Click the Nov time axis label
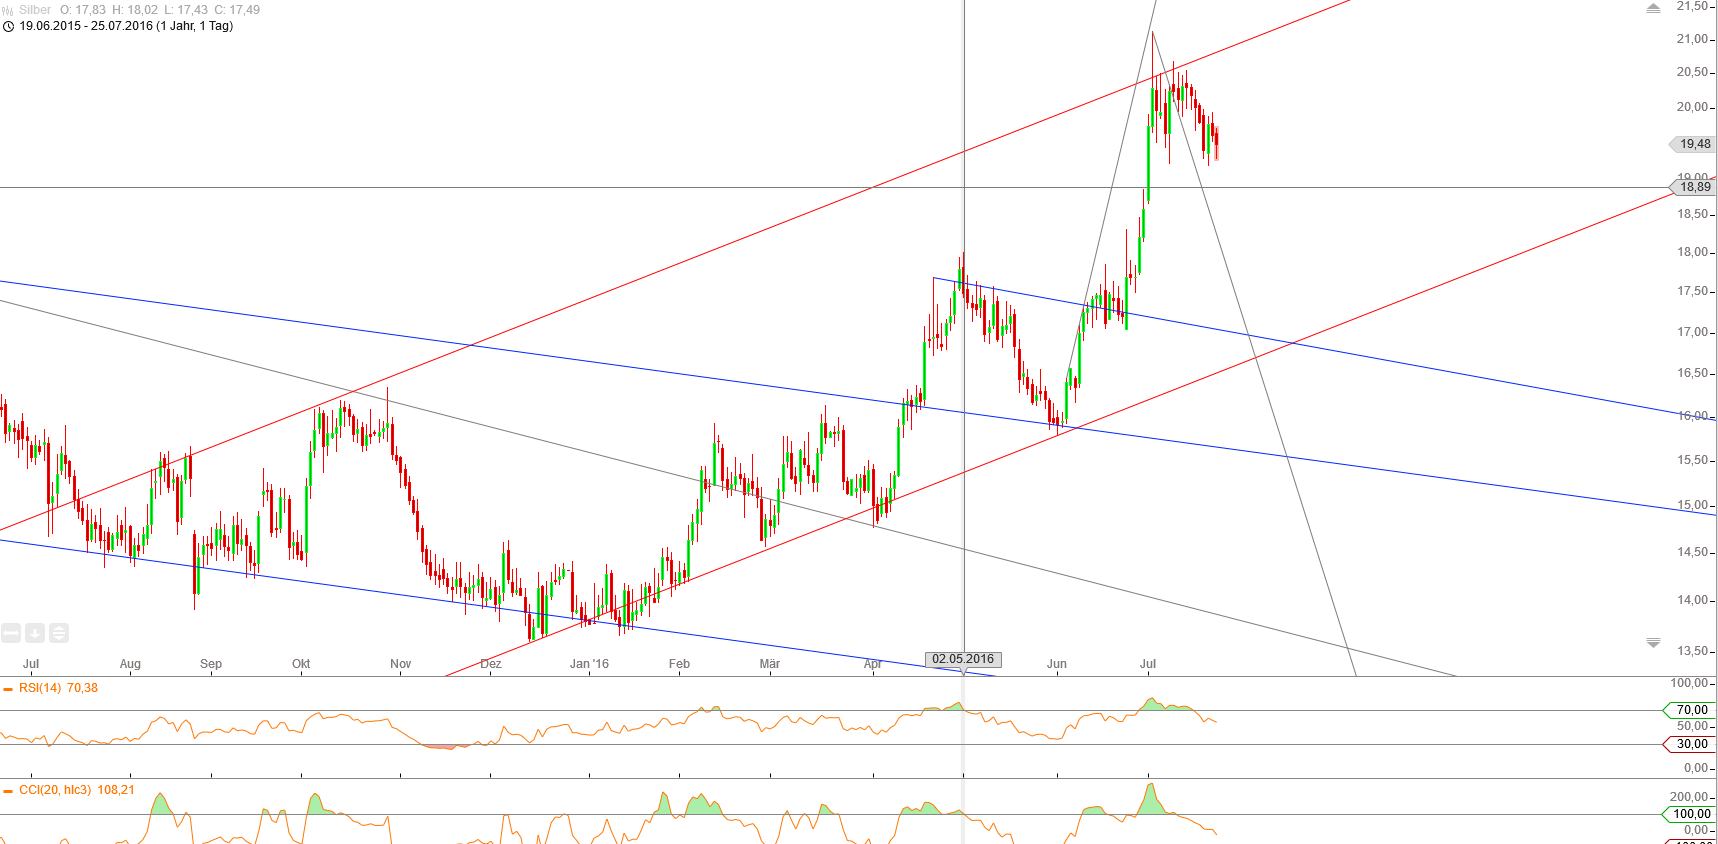Image resolution: width=1718 pixels, height=844 pixels. pyautogui.click(x=400, y=664)
